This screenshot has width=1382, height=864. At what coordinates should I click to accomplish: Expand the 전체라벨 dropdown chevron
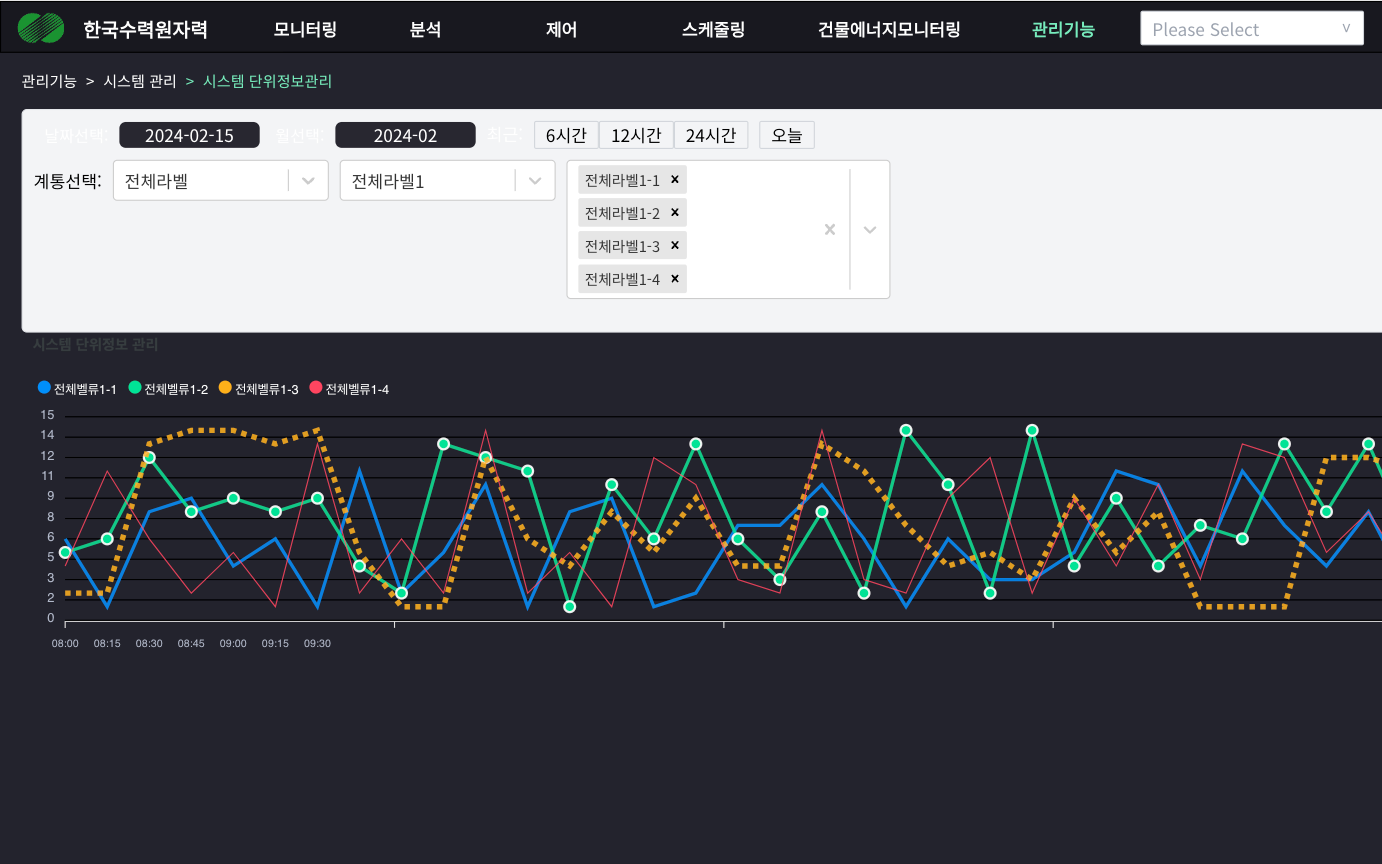point(308,181)
